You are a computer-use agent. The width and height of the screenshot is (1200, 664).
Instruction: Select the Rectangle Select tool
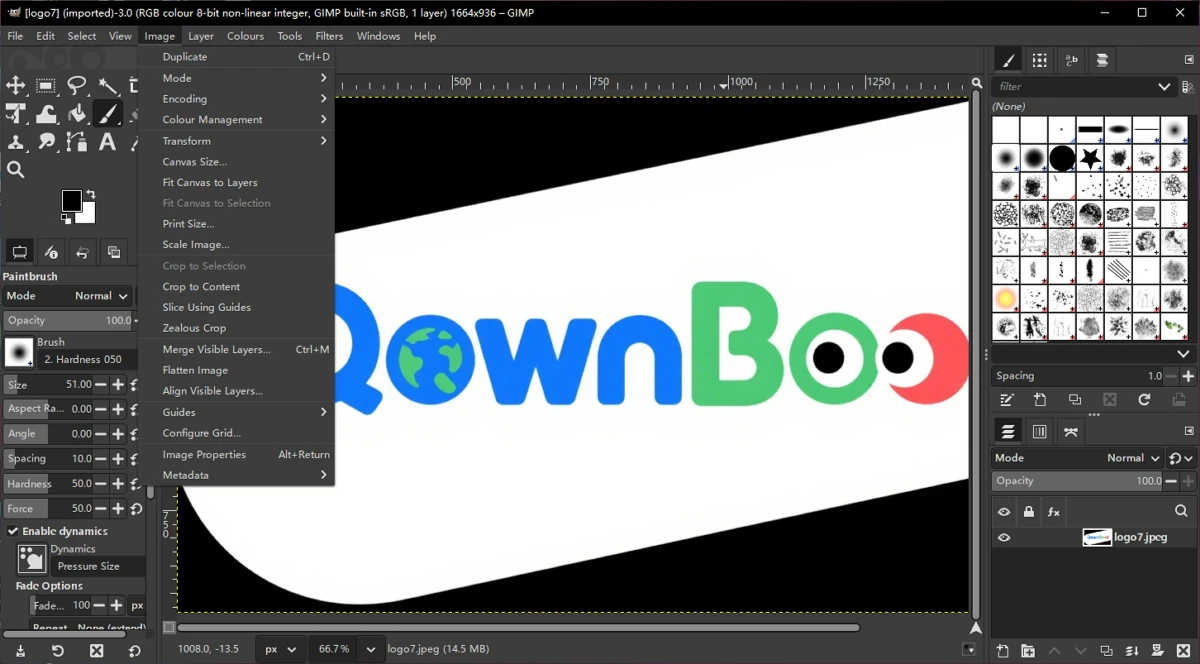(46, 86)
